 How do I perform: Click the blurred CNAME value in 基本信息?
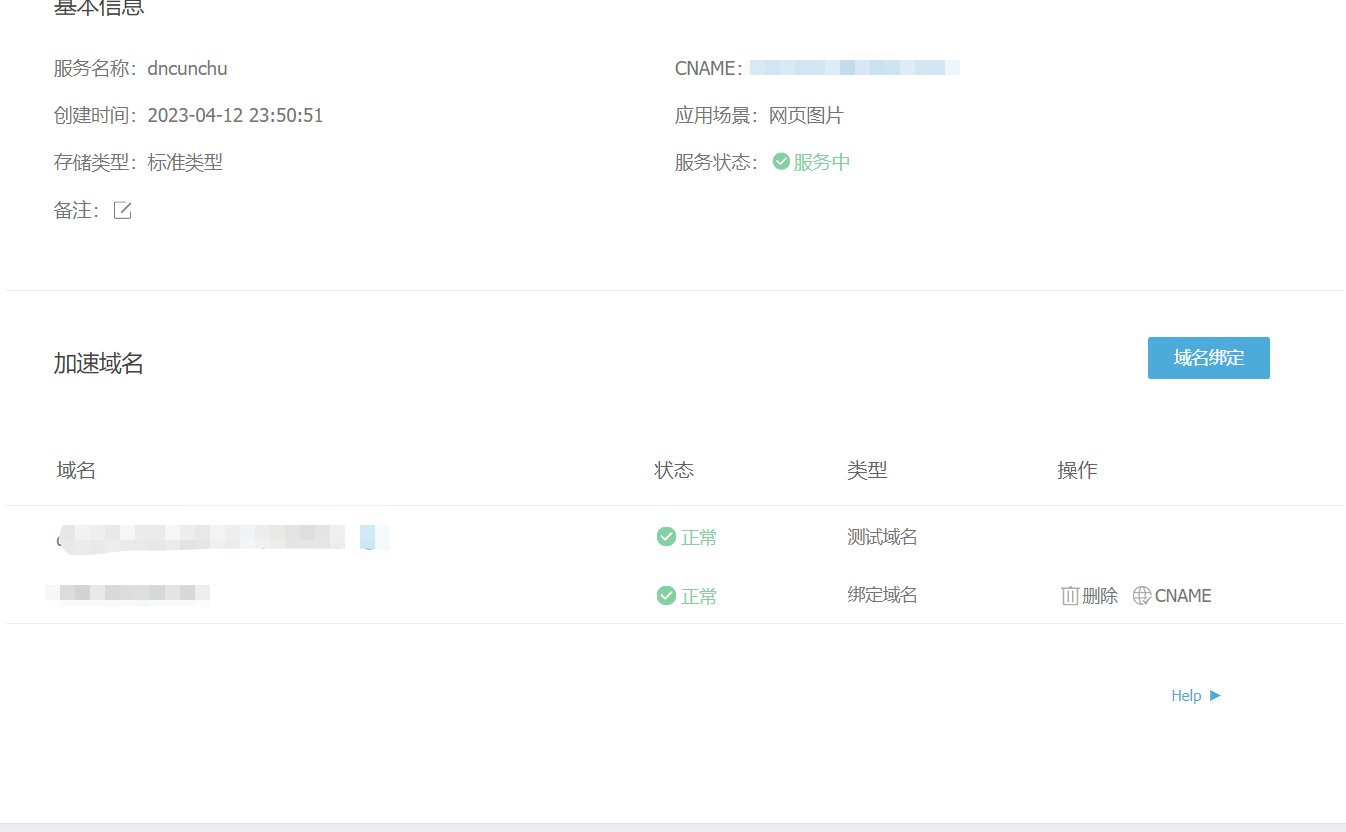point(854,68)
